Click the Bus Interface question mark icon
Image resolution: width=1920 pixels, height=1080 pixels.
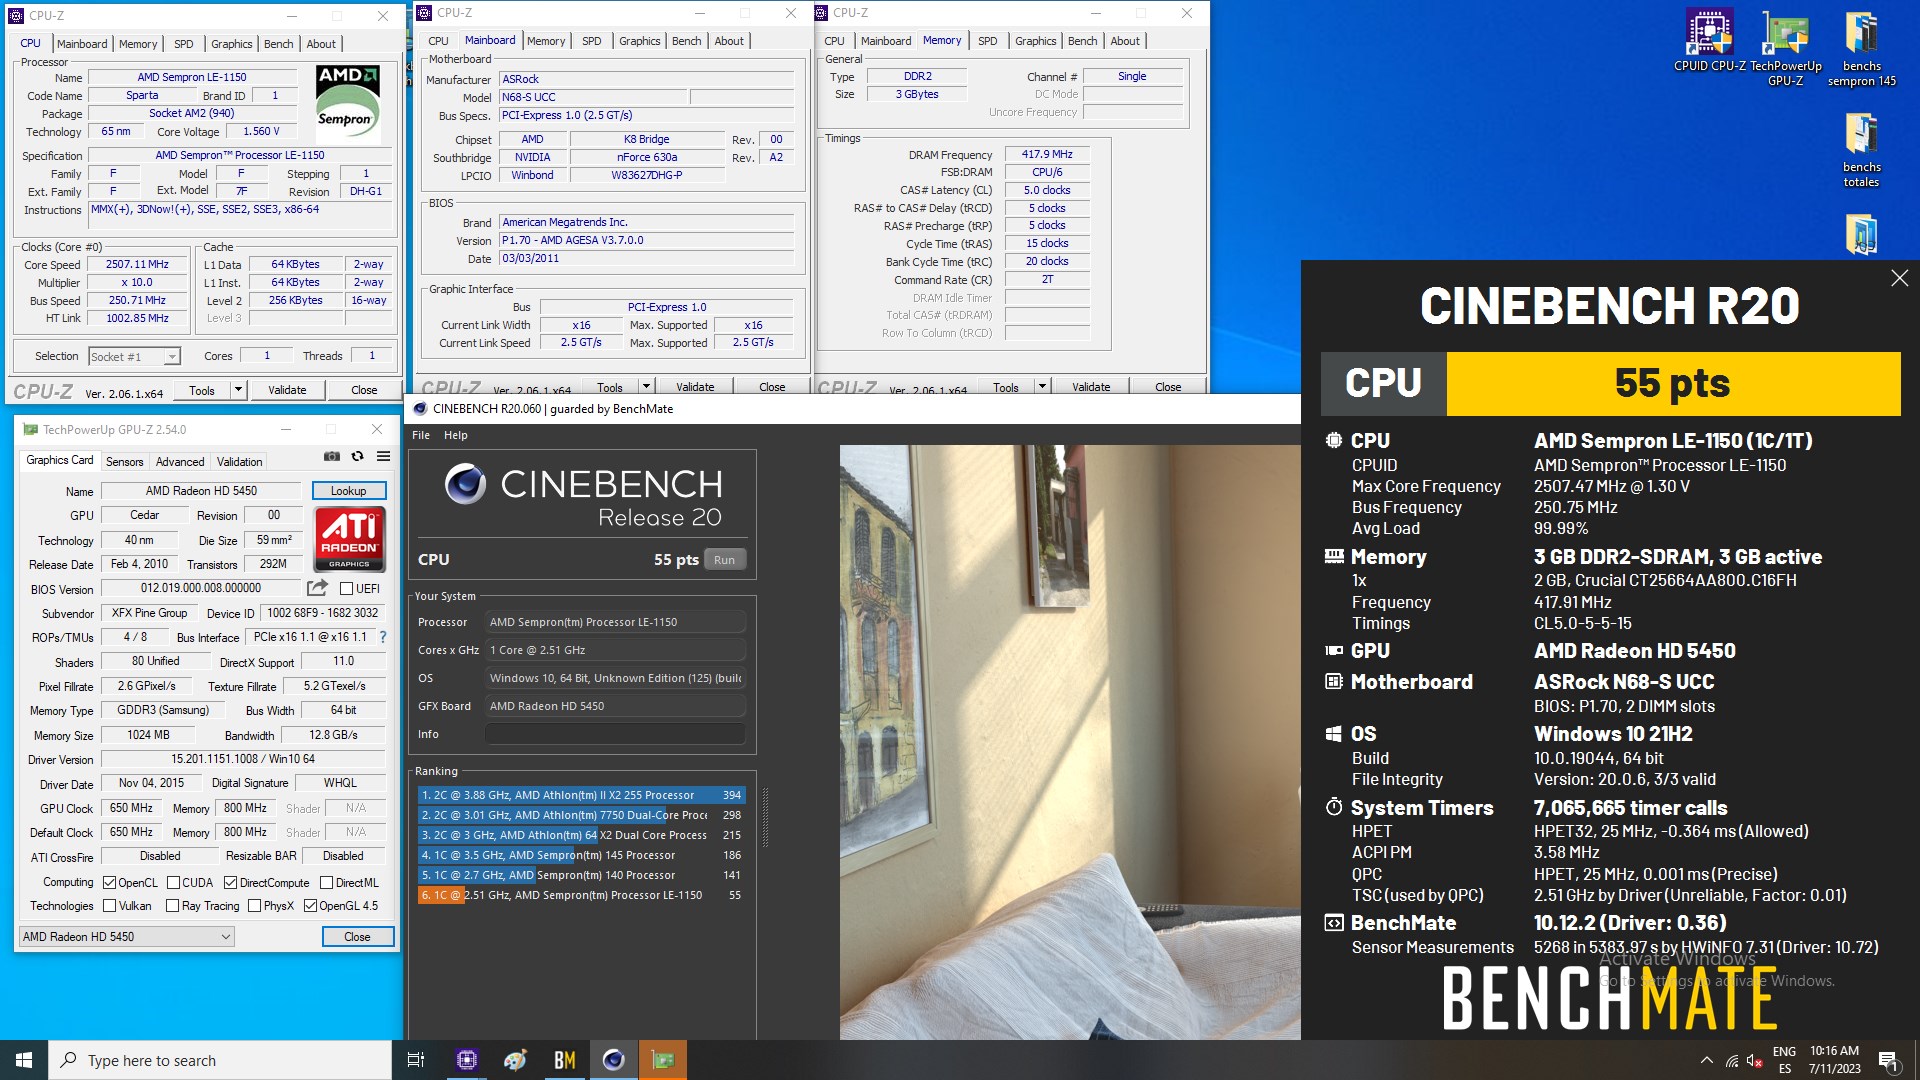pos(382,637)
